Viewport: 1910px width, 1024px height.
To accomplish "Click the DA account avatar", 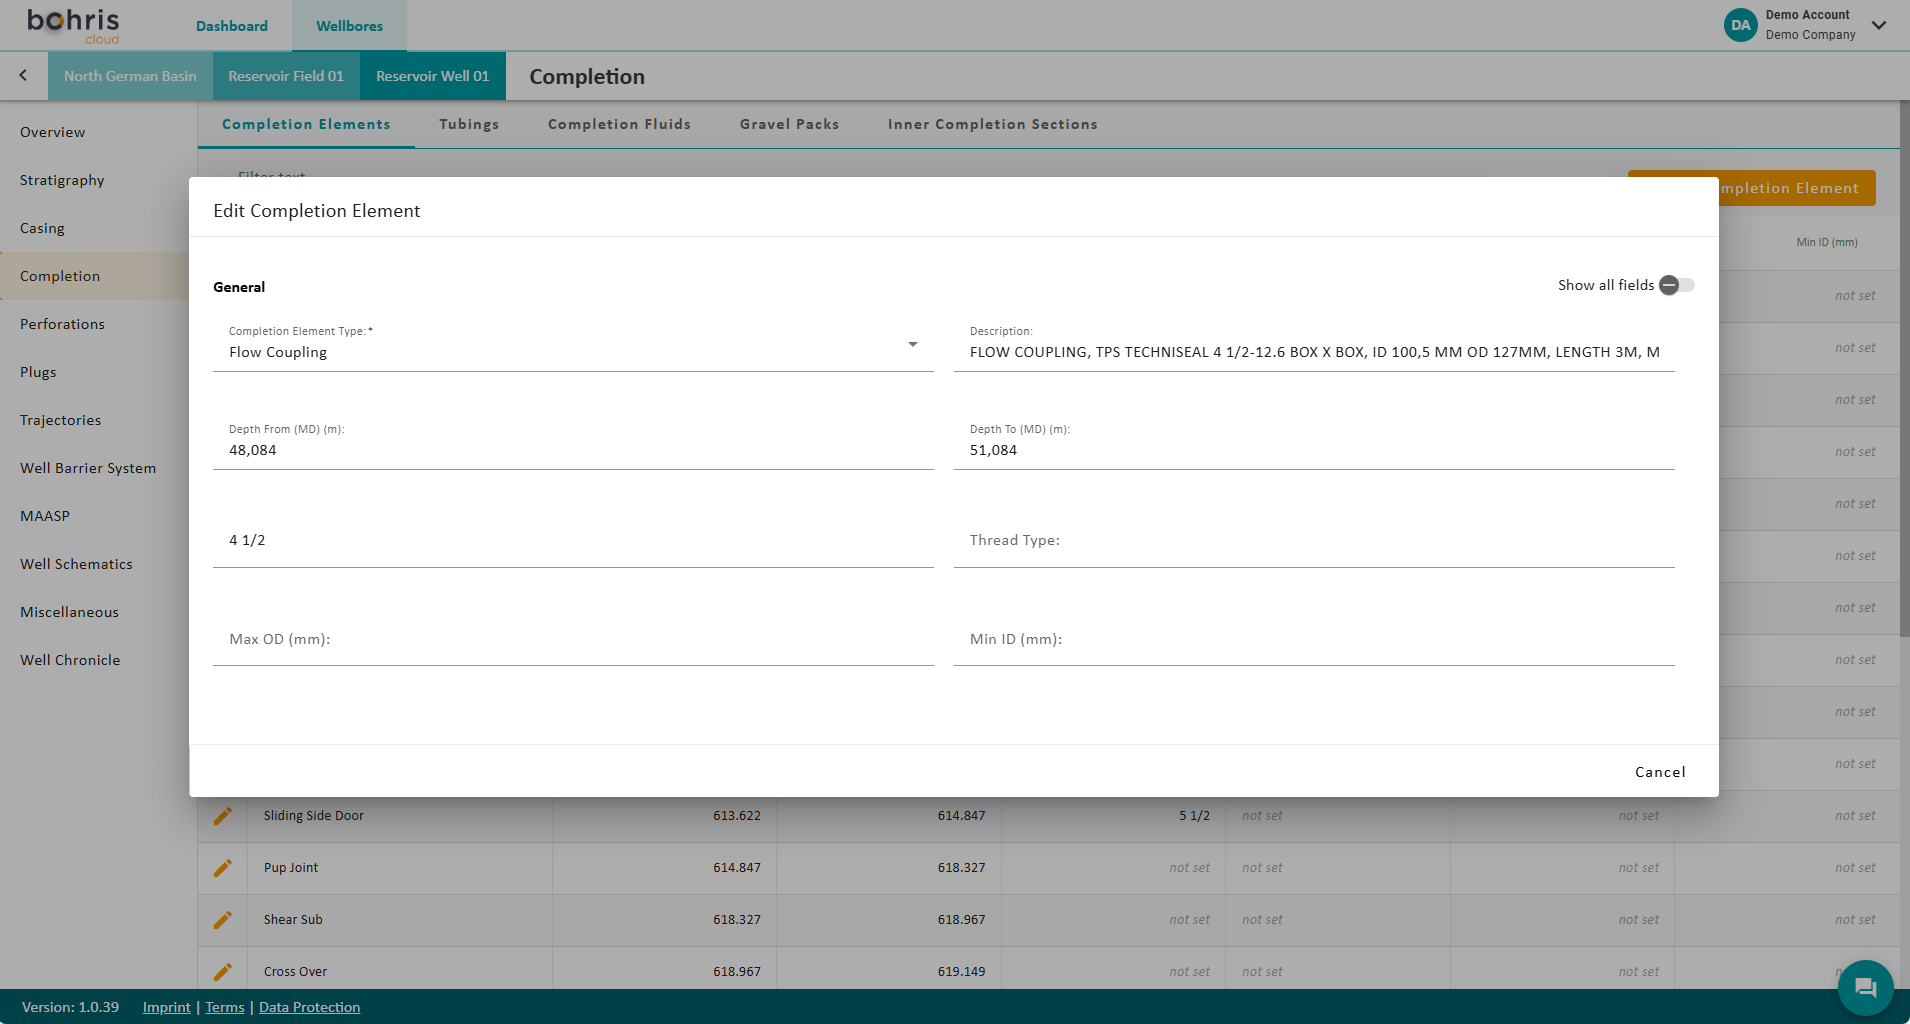I will click(1740, 25).
